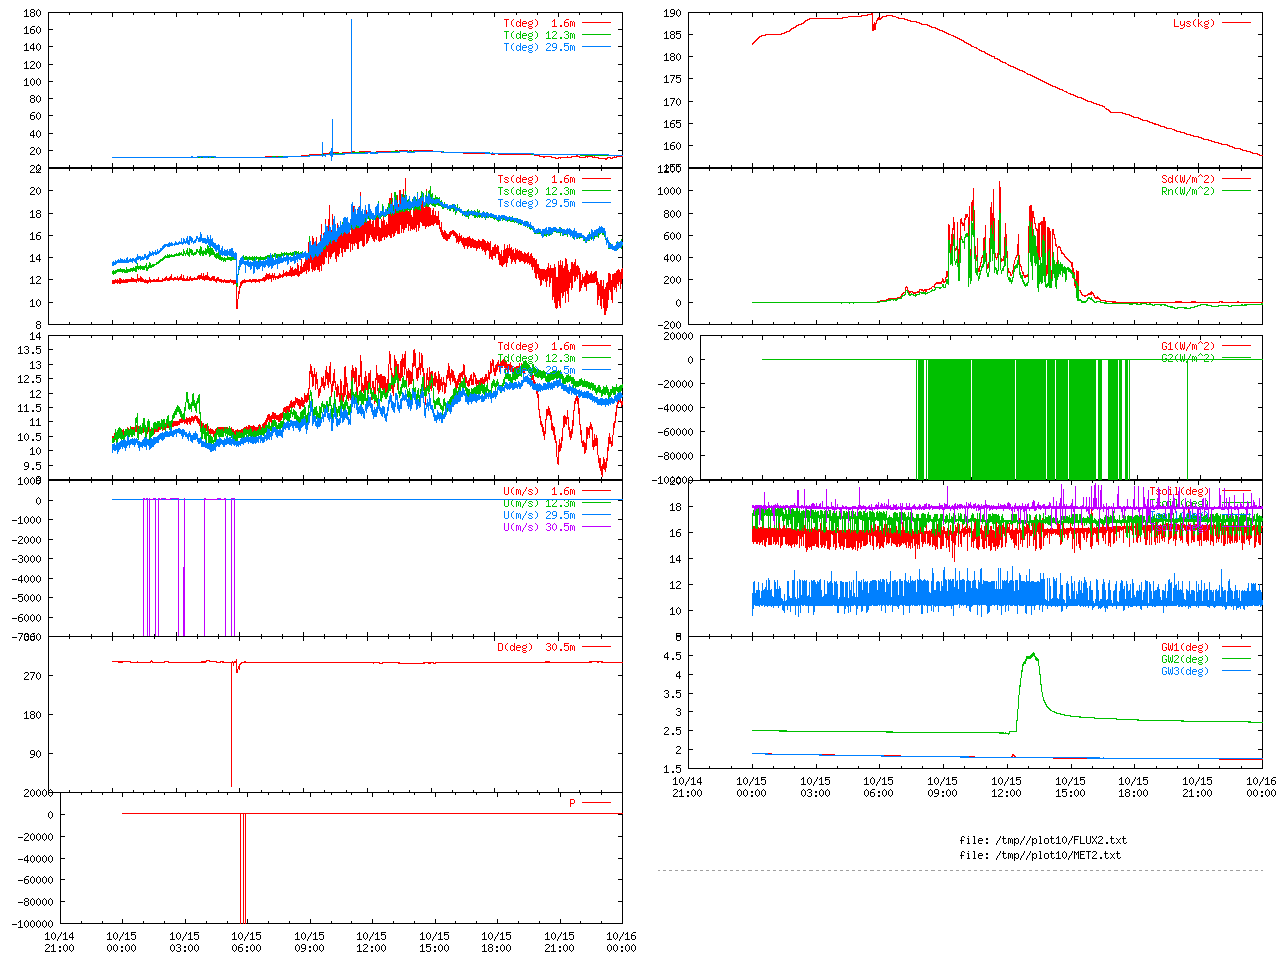This screenshot has width=1280, height=960.
Task: Click the file path /tmp//plot10/MET2.txt text
Action: 1040,855
